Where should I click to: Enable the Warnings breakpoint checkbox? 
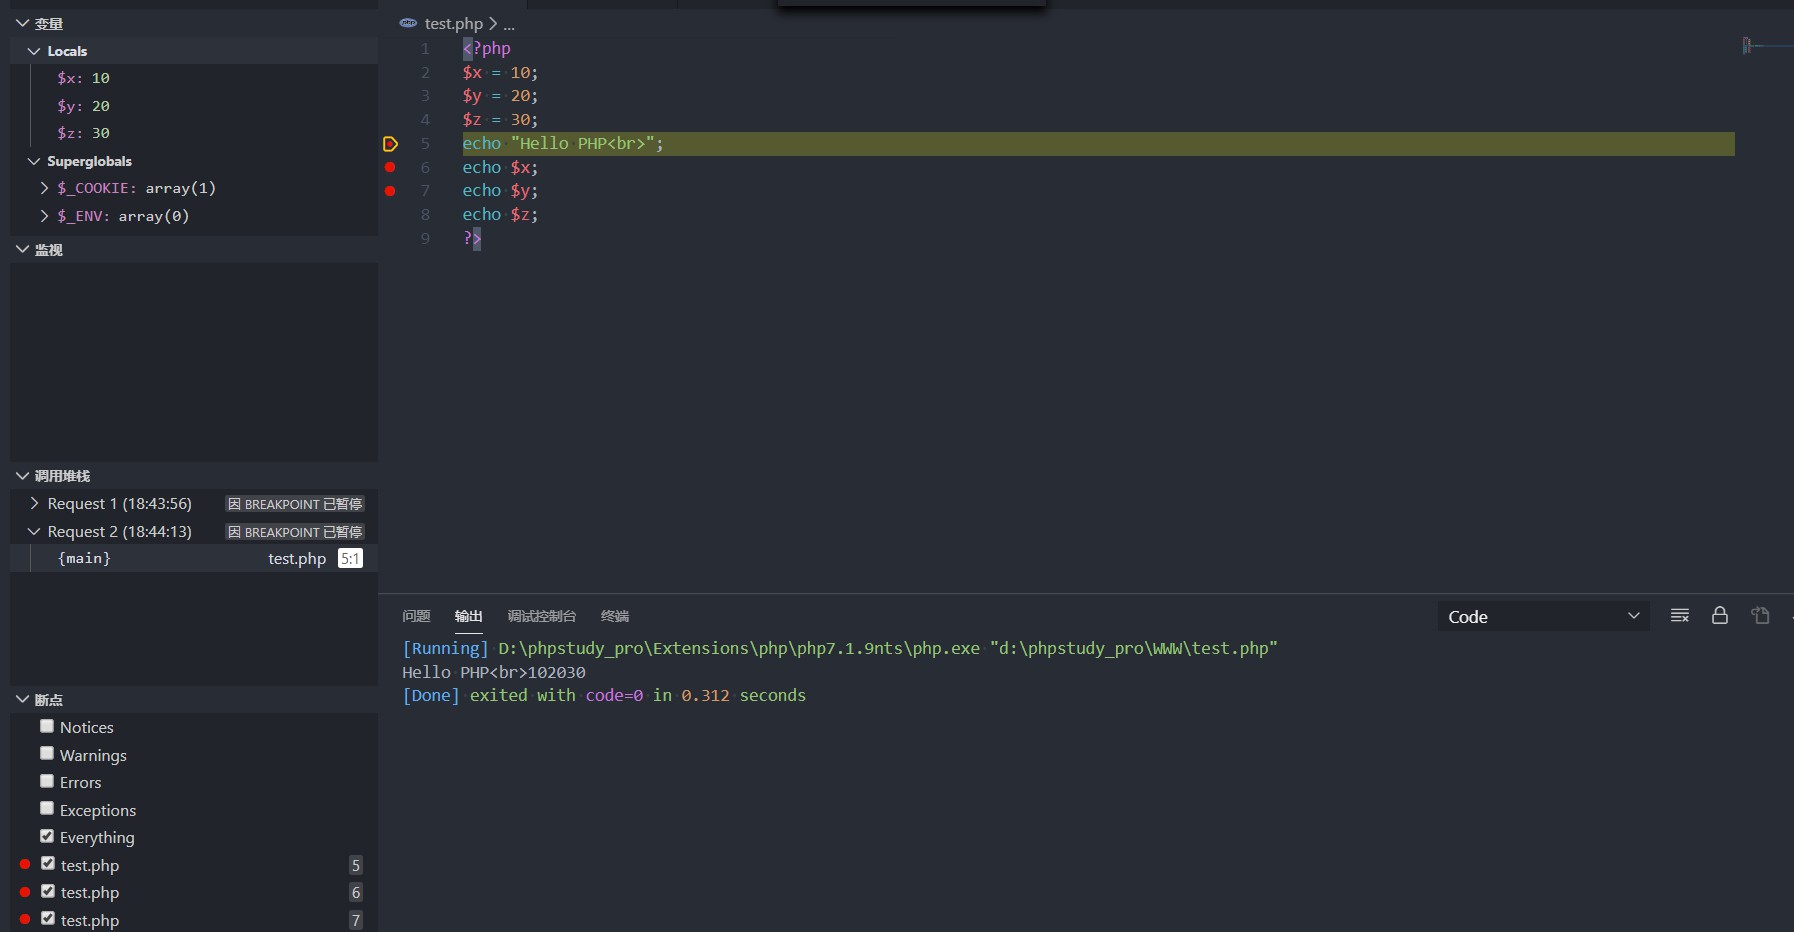click(x=47, y=753)
